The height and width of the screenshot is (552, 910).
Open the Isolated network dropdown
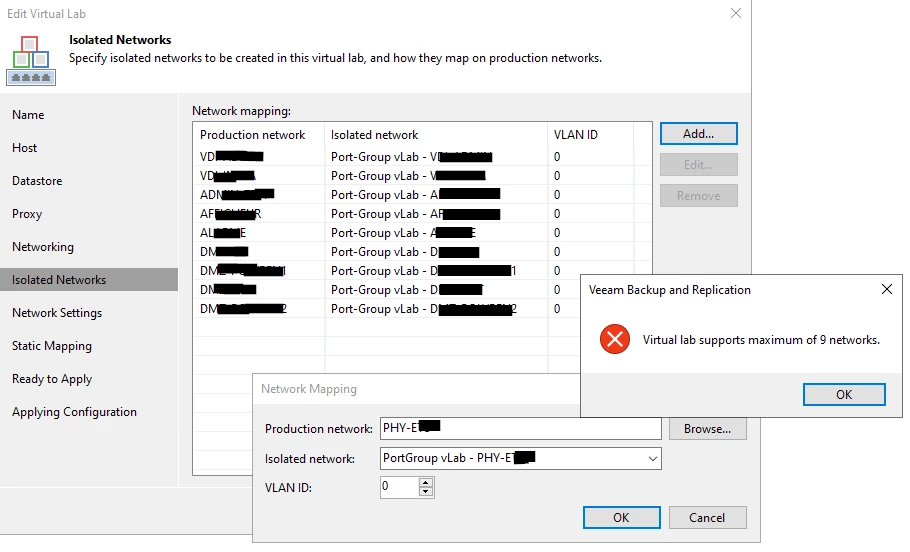(652, 459)
